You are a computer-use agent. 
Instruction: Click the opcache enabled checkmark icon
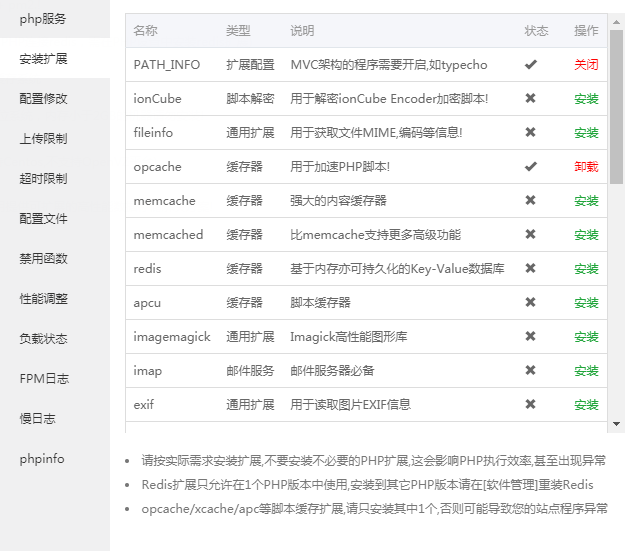[x=530, y=166]
